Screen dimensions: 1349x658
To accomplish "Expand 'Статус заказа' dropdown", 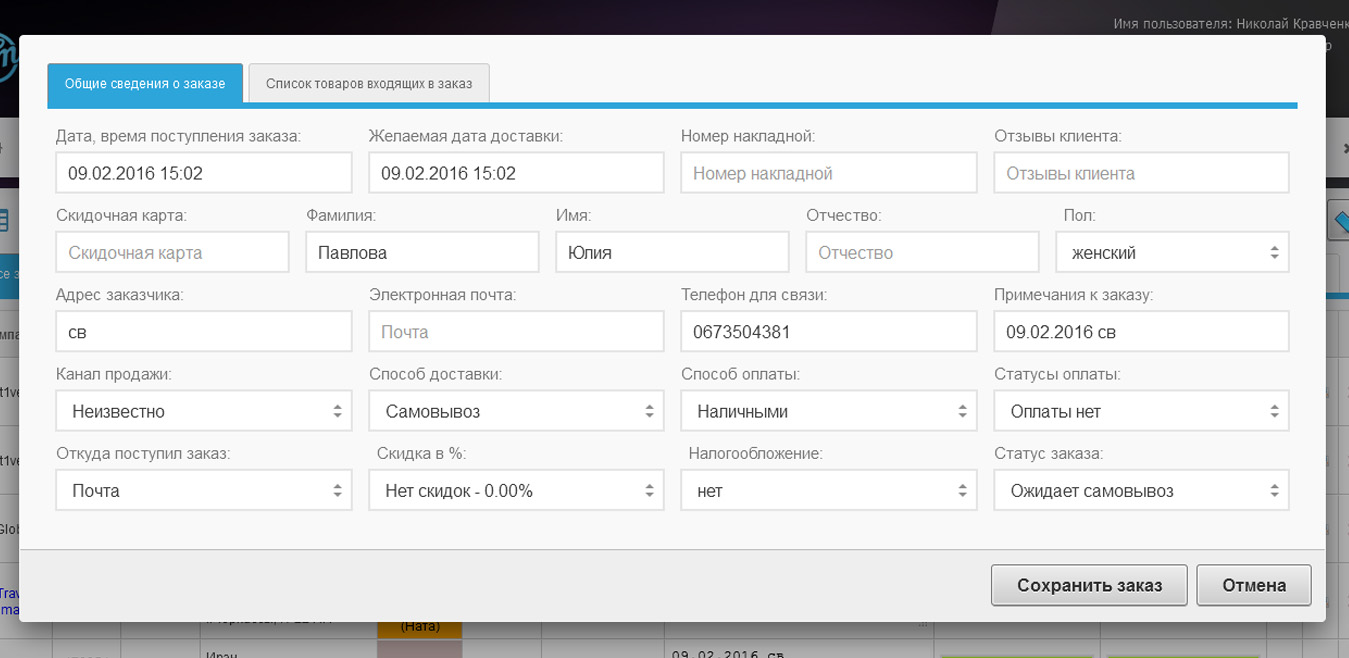I will click(x=1141, y=491).
